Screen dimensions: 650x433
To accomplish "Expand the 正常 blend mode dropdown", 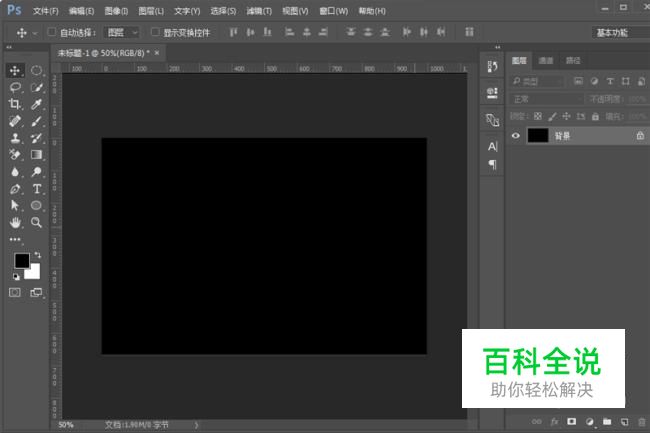I will pos(546,99).
